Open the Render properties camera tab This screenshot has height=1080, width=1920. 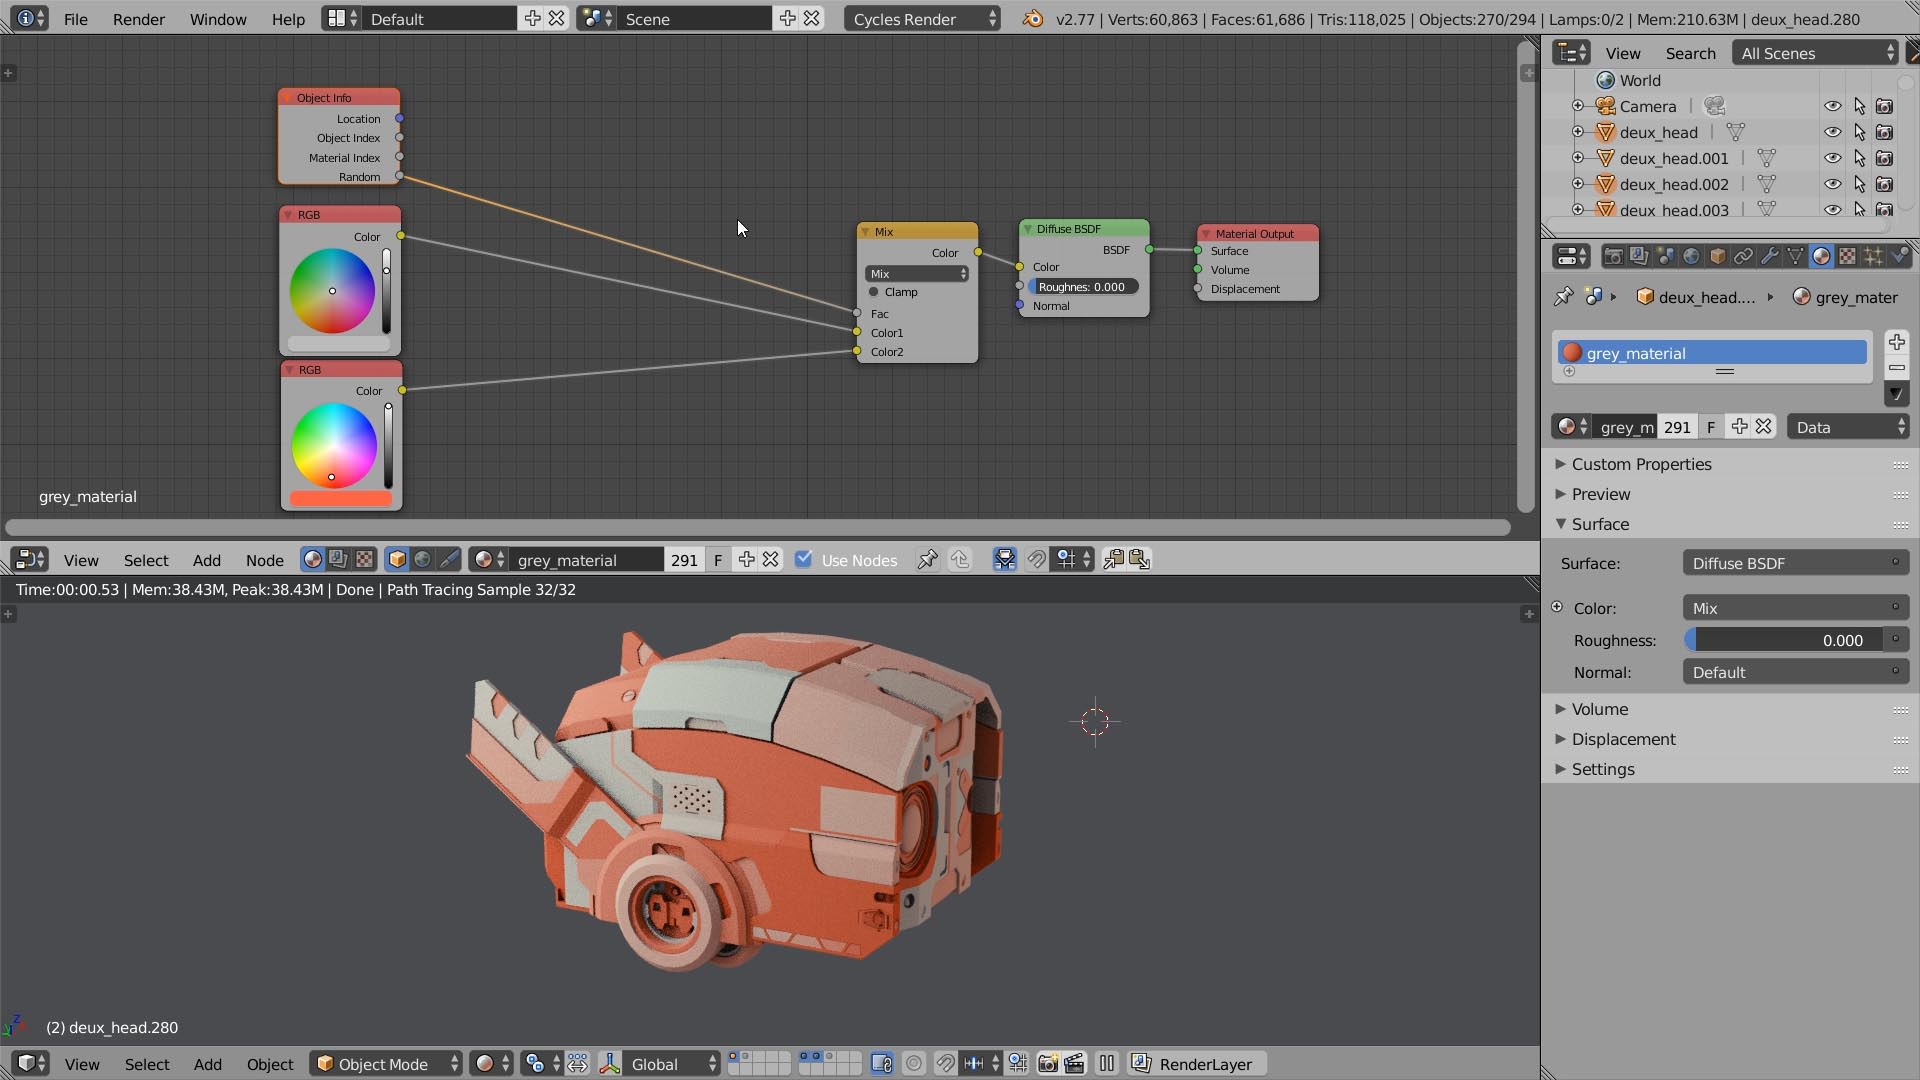pos(1613,256)
